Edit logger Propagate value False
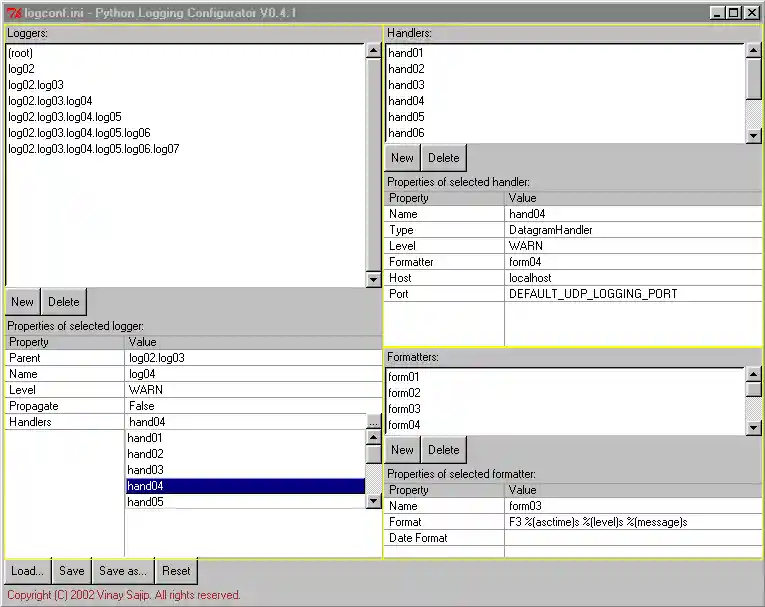Viewport: 765px width, 607px height. pyautogui.click(x=253, y=406)
